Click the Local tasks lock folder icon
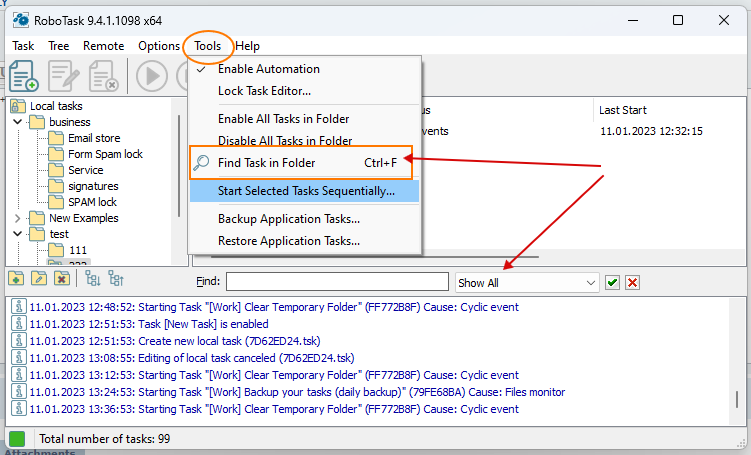This screenshot has width=751, height=455. pyautogui.click(x=18, y=106)
